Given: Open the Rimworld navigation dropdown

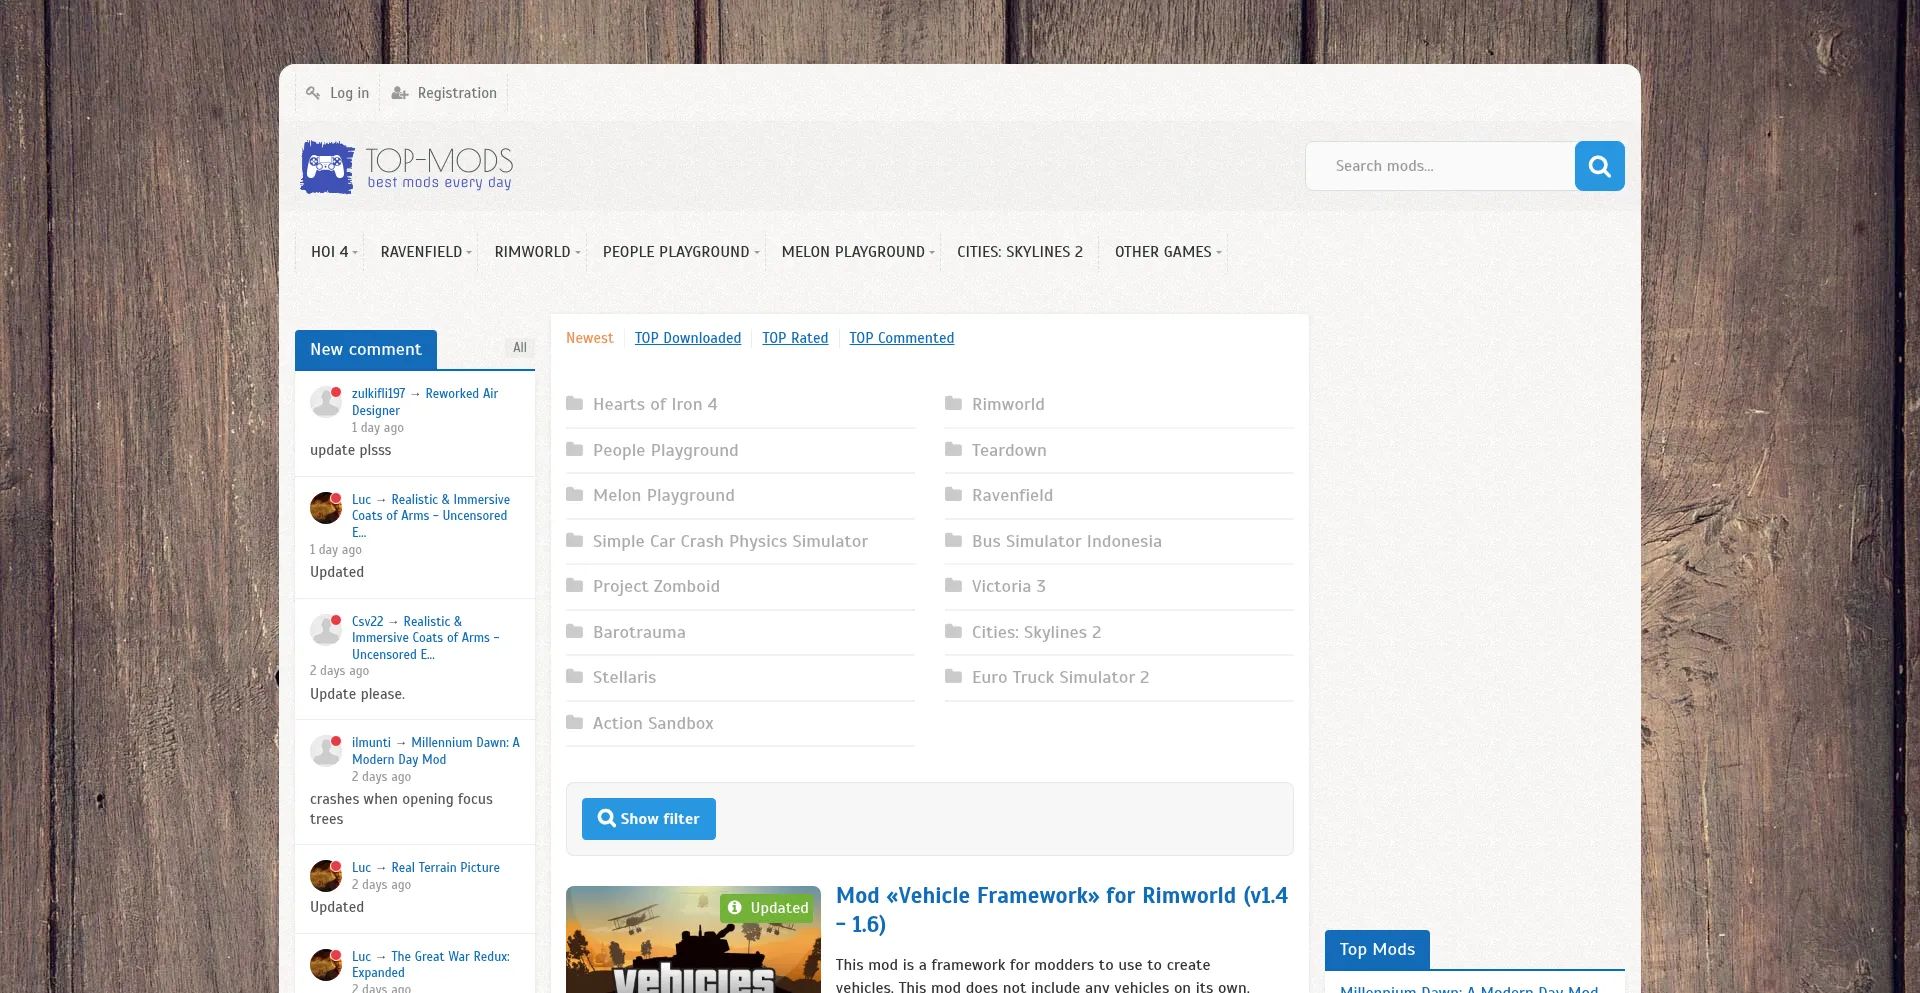Looking at the screenshot, I should pyautogui.click(x=536, y=252).
